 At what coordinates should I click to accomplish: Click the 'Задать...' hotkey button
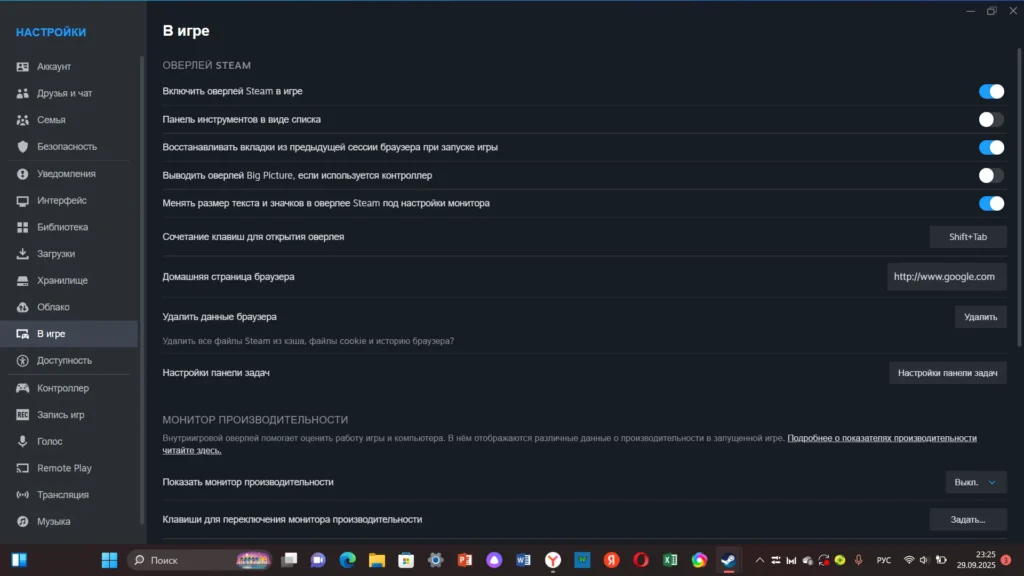pos(967,520)
